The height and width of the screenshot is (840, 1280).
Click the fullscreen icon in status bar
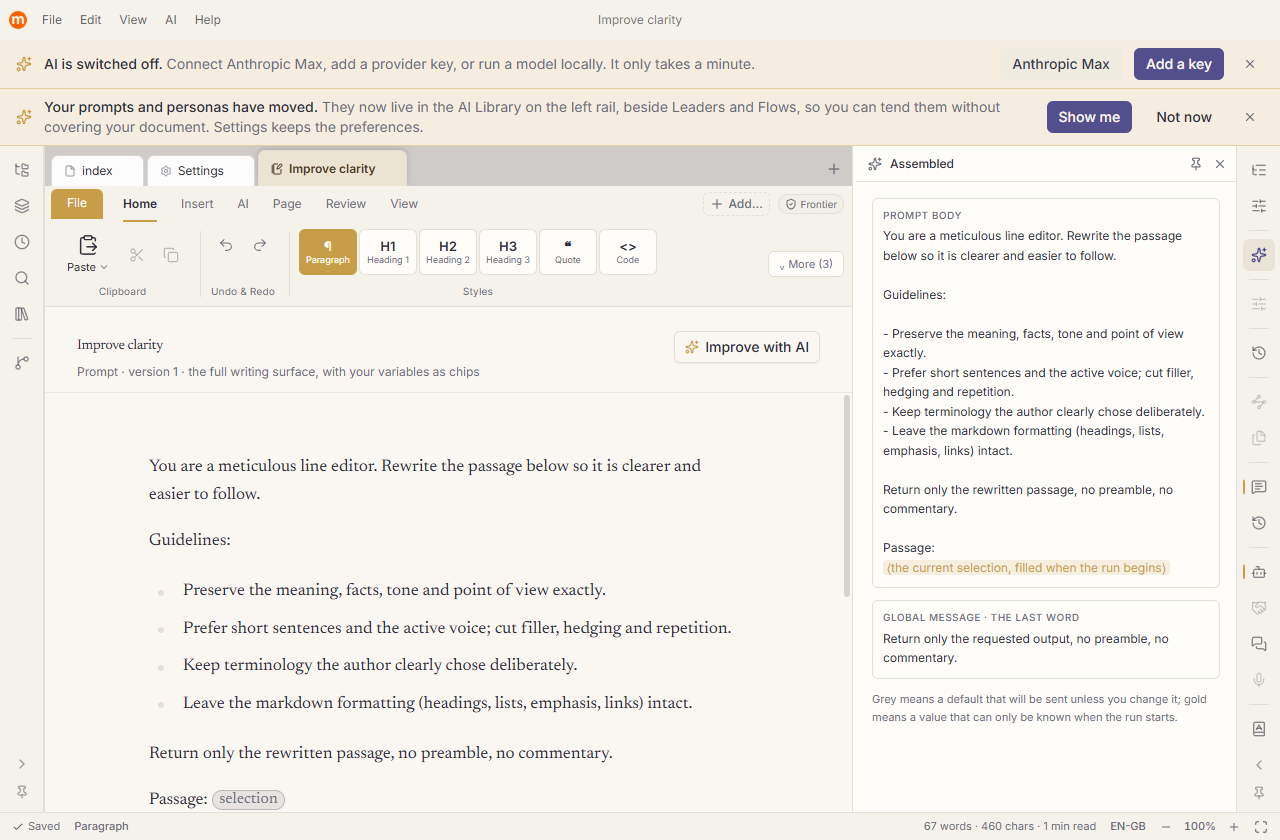tap(1261, 826)
